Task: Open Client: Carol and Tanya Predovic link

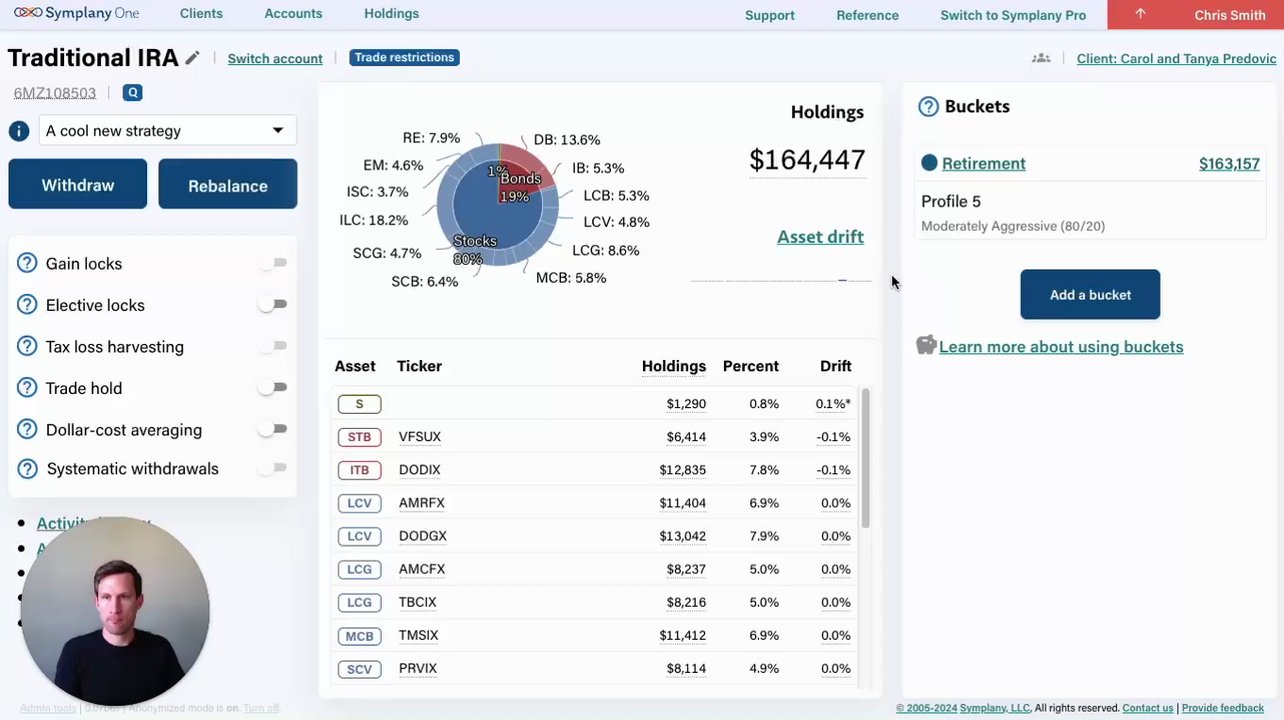Action: point(1176,59)
